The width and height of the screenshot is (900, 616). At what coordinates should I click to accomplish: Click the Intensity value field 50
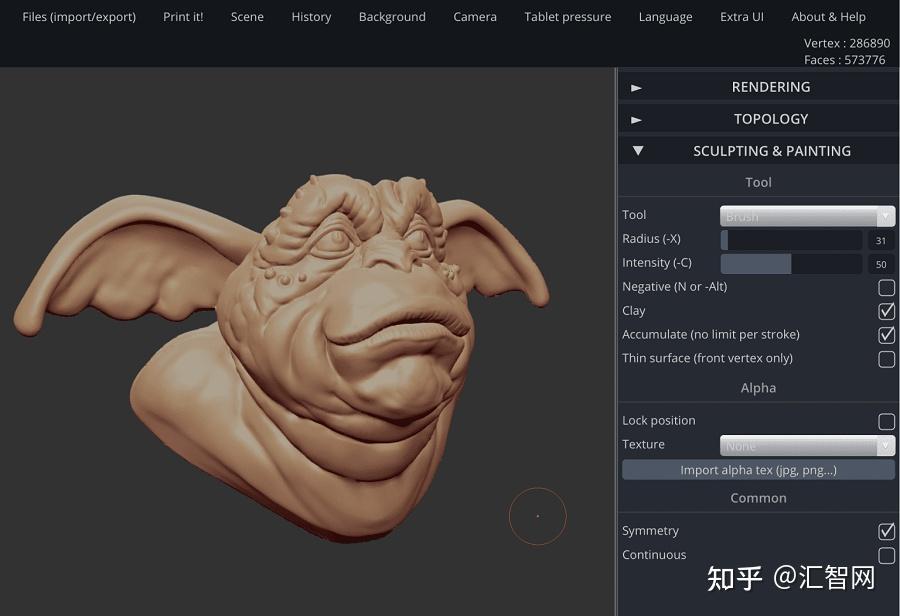point(881,265)
